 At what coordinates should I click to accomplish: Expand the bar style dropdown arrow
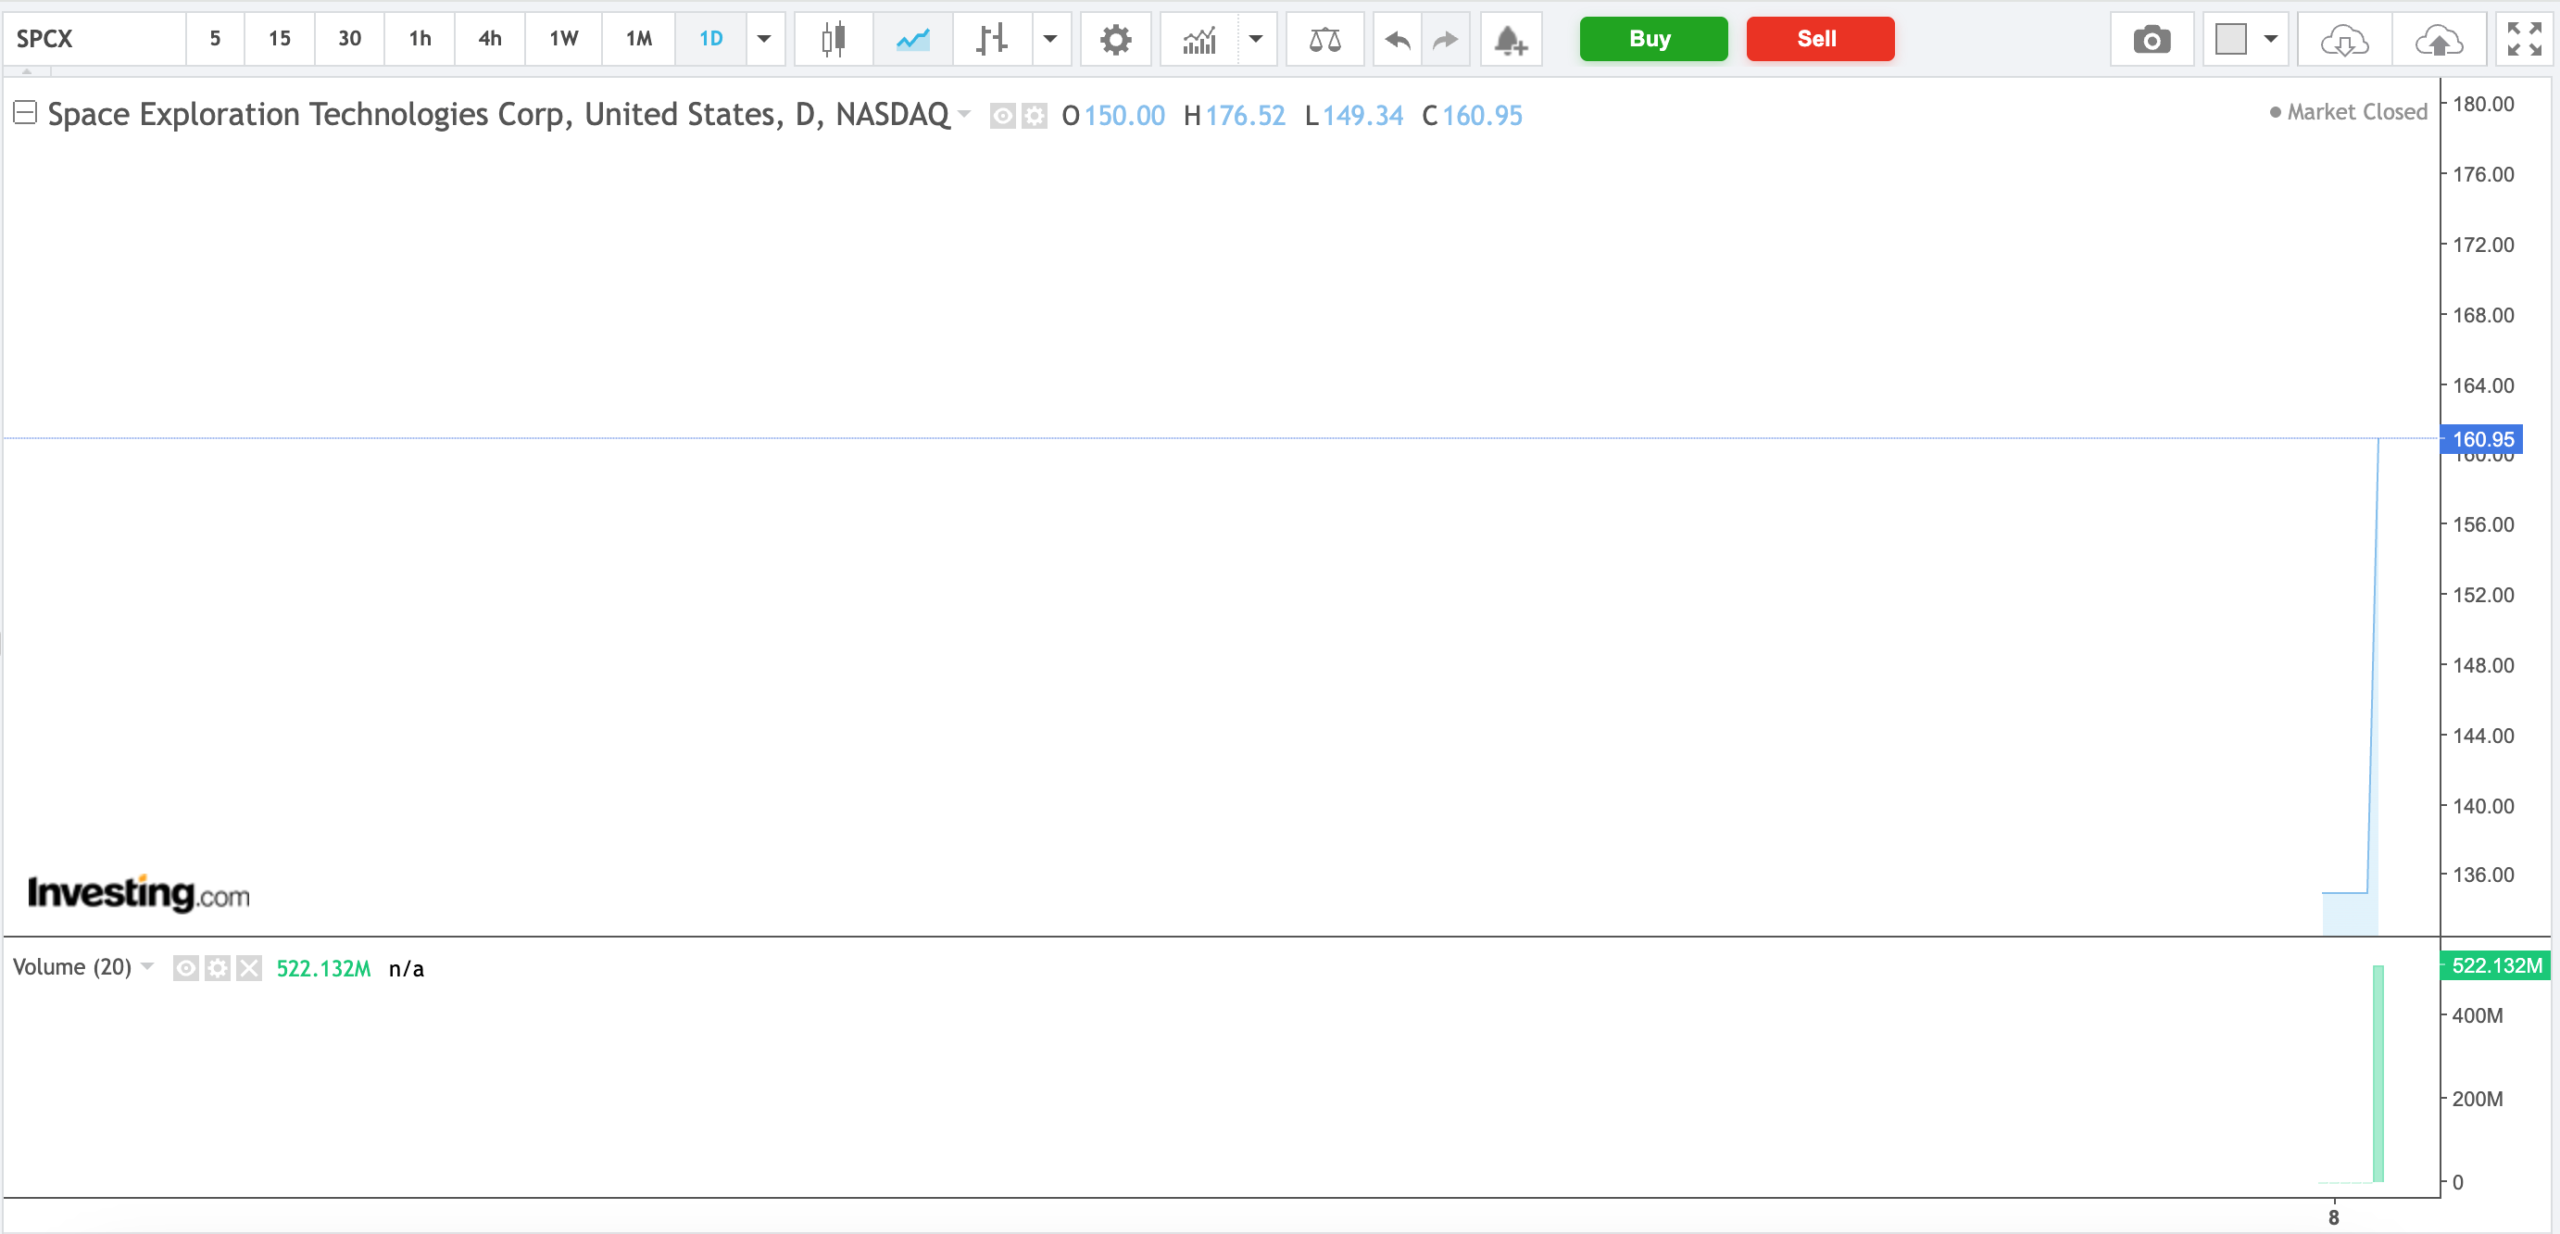[1050, 39]
